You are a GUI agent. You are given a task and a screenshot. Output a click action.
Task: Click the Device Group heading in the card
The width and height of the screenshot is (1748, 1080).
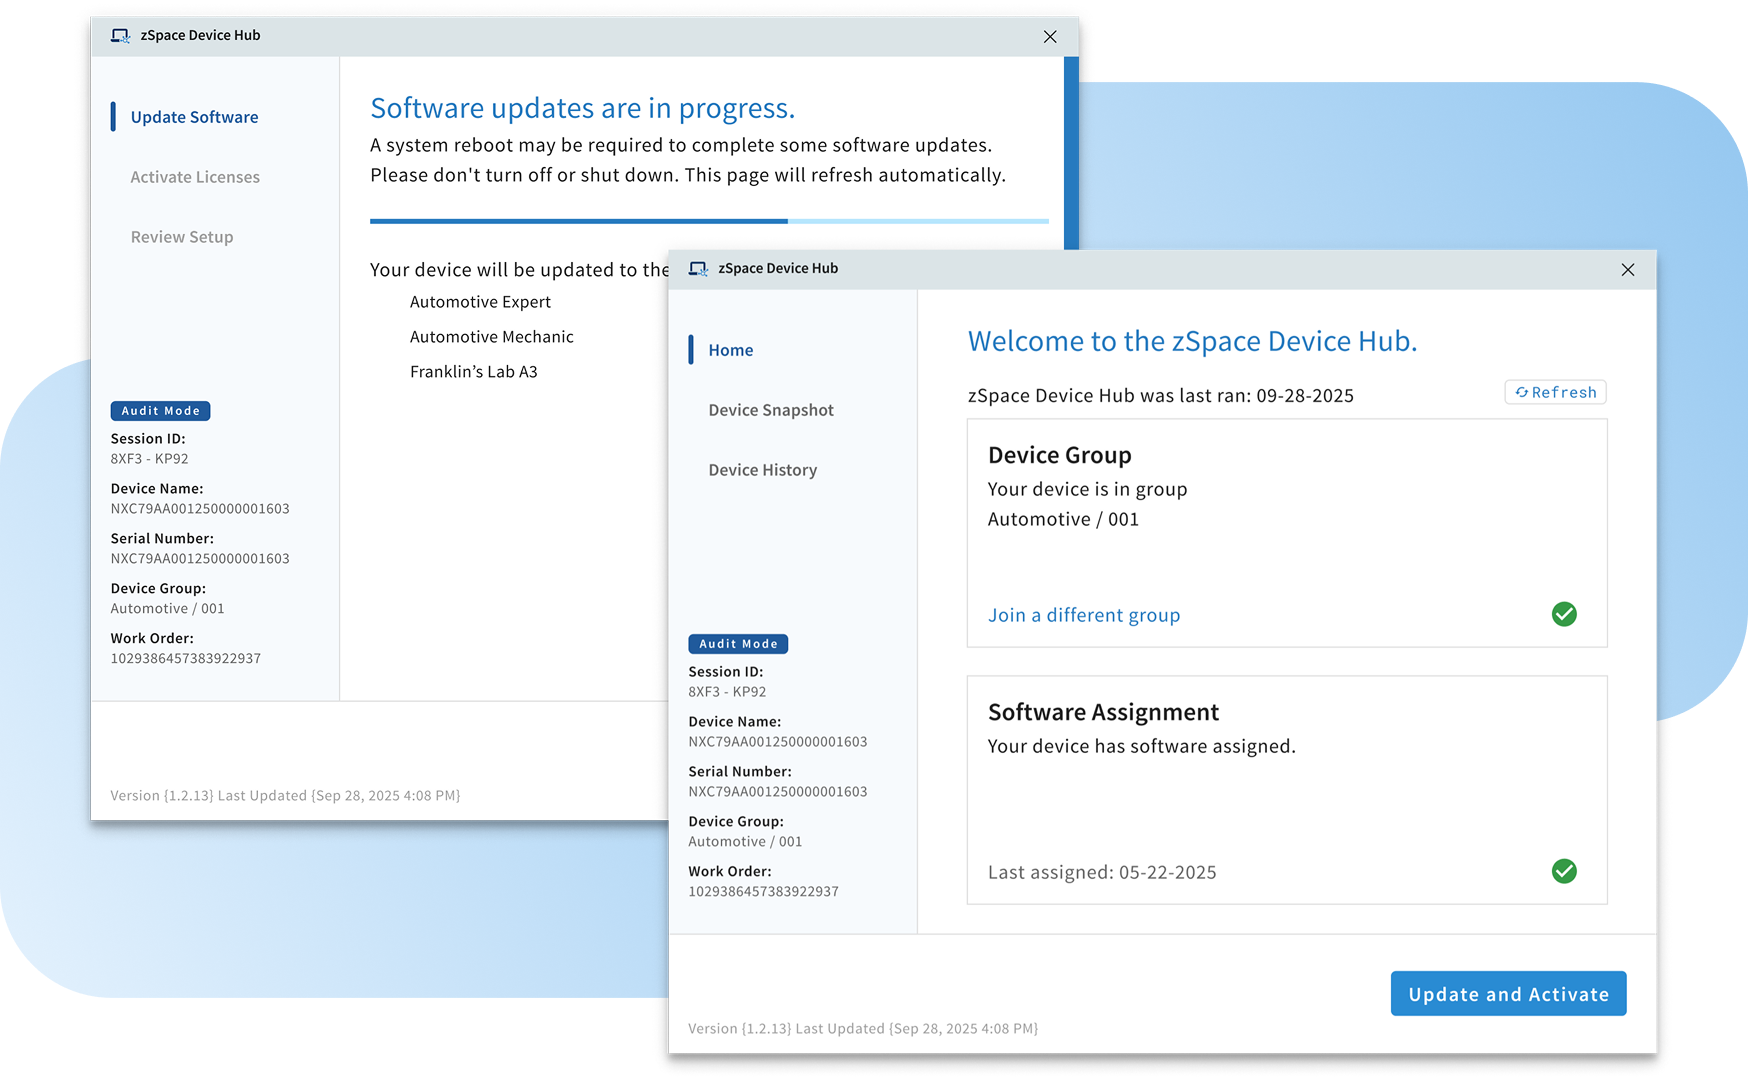(1060, 455)
